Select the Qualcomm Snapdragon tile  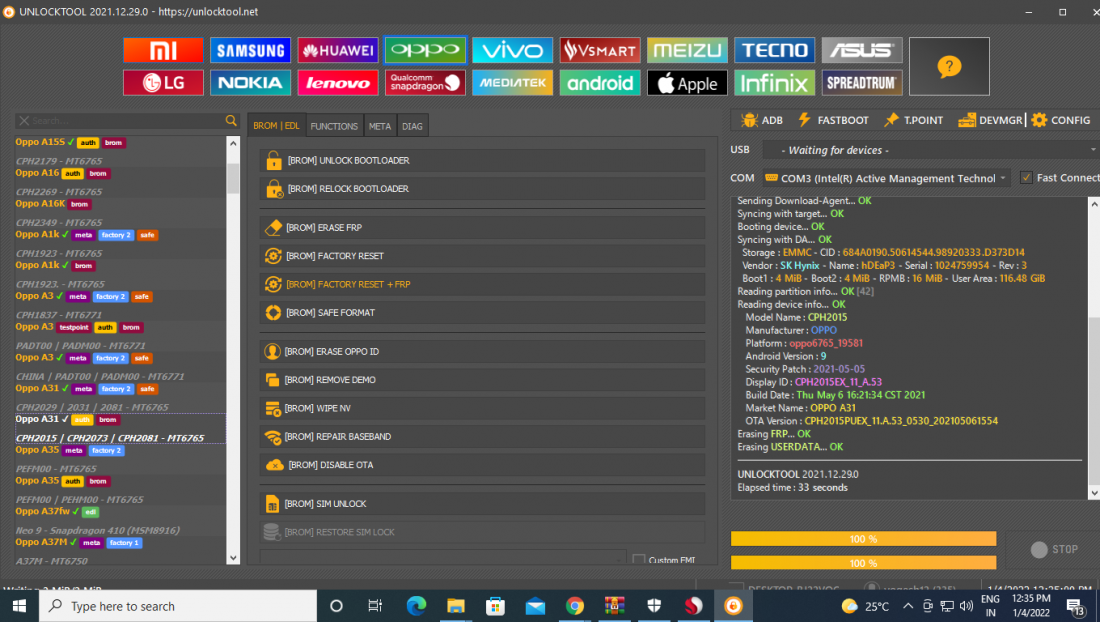[425, 83]
